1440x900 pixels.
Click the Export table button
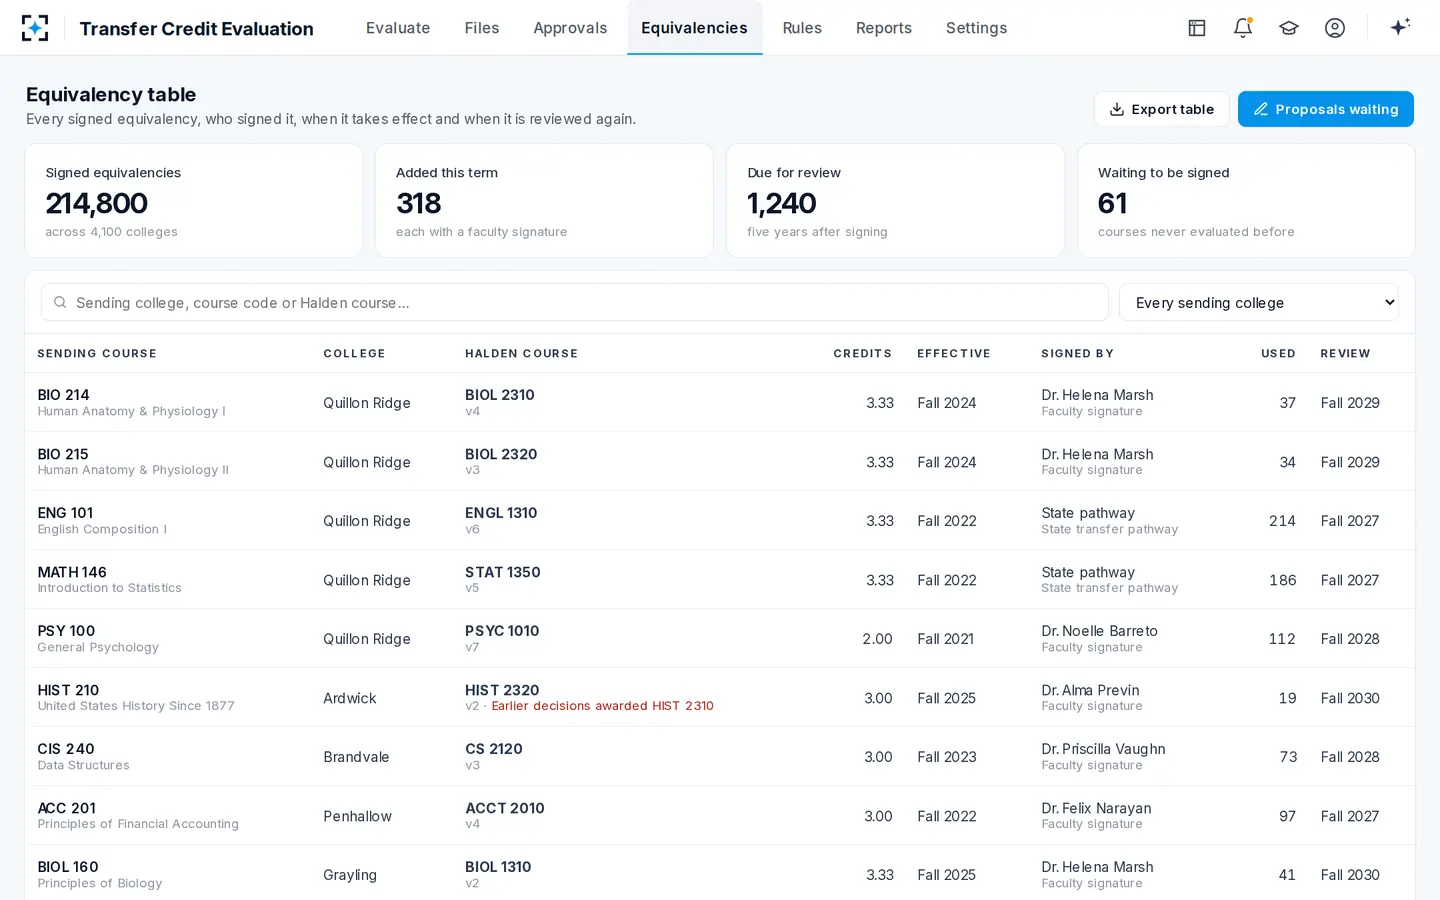[1162, 109]
